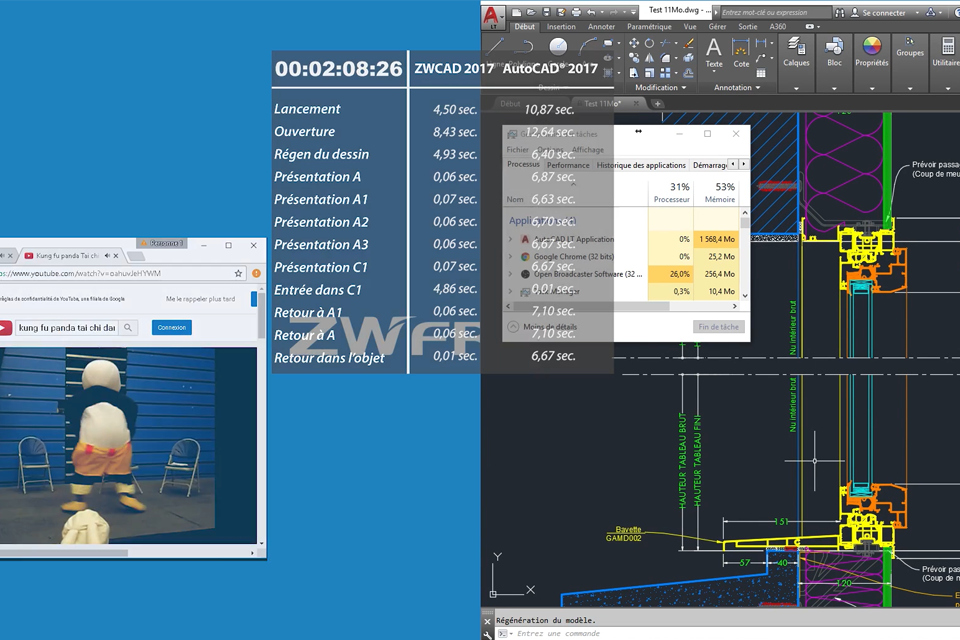Switch to the Vue ribbon tab

click(x=690, y=27)
